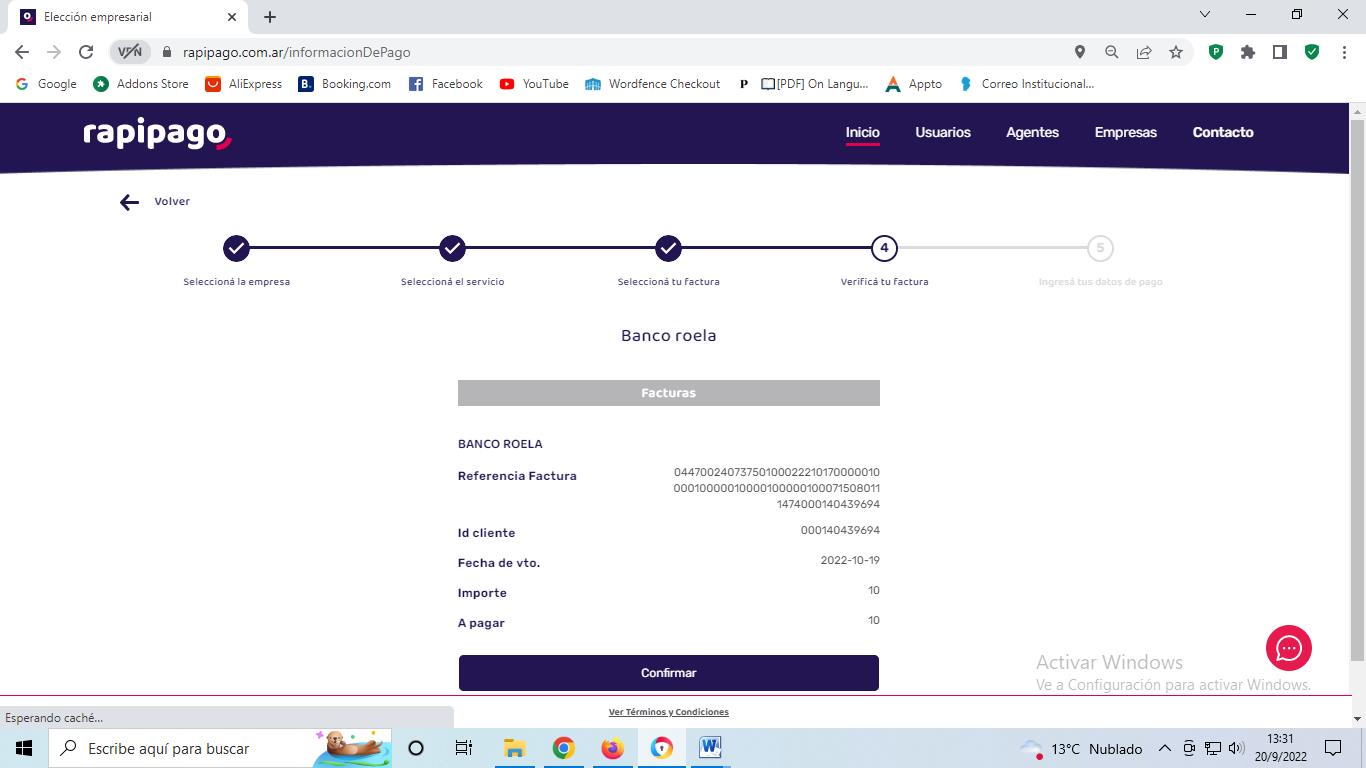This screenshot has width=1366, height=768.
Task: Click step 1 Seleccioná la empresa circle
Action: [x=236, y=248]
